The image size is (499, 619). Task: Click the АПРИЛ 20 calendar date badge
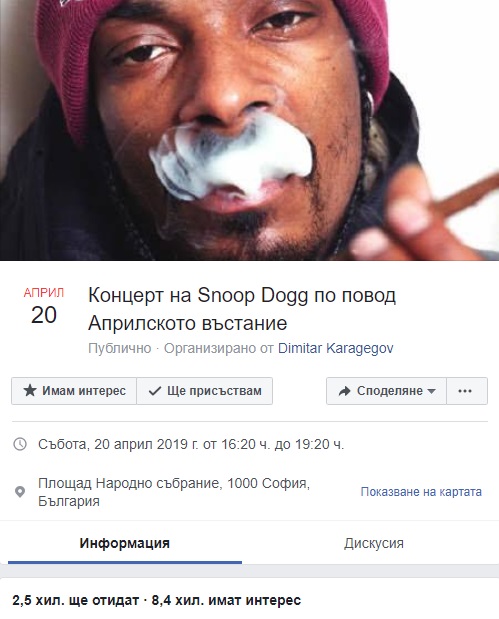pyautogui.click(x=43, y=306)
